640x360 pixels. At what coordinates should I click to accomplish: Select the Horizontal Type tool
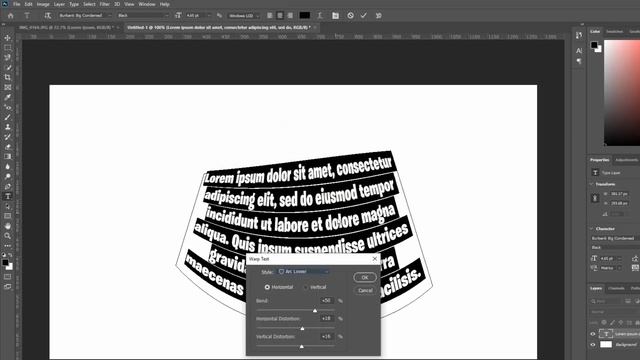[x=8, y=196]
